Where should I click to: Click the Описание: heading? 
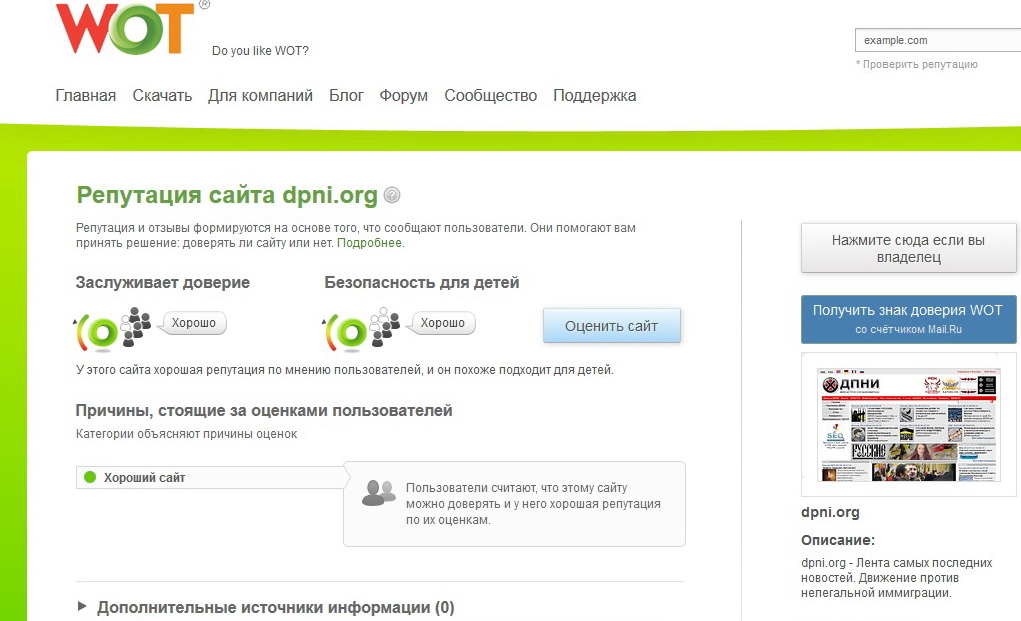click(838, 540)
